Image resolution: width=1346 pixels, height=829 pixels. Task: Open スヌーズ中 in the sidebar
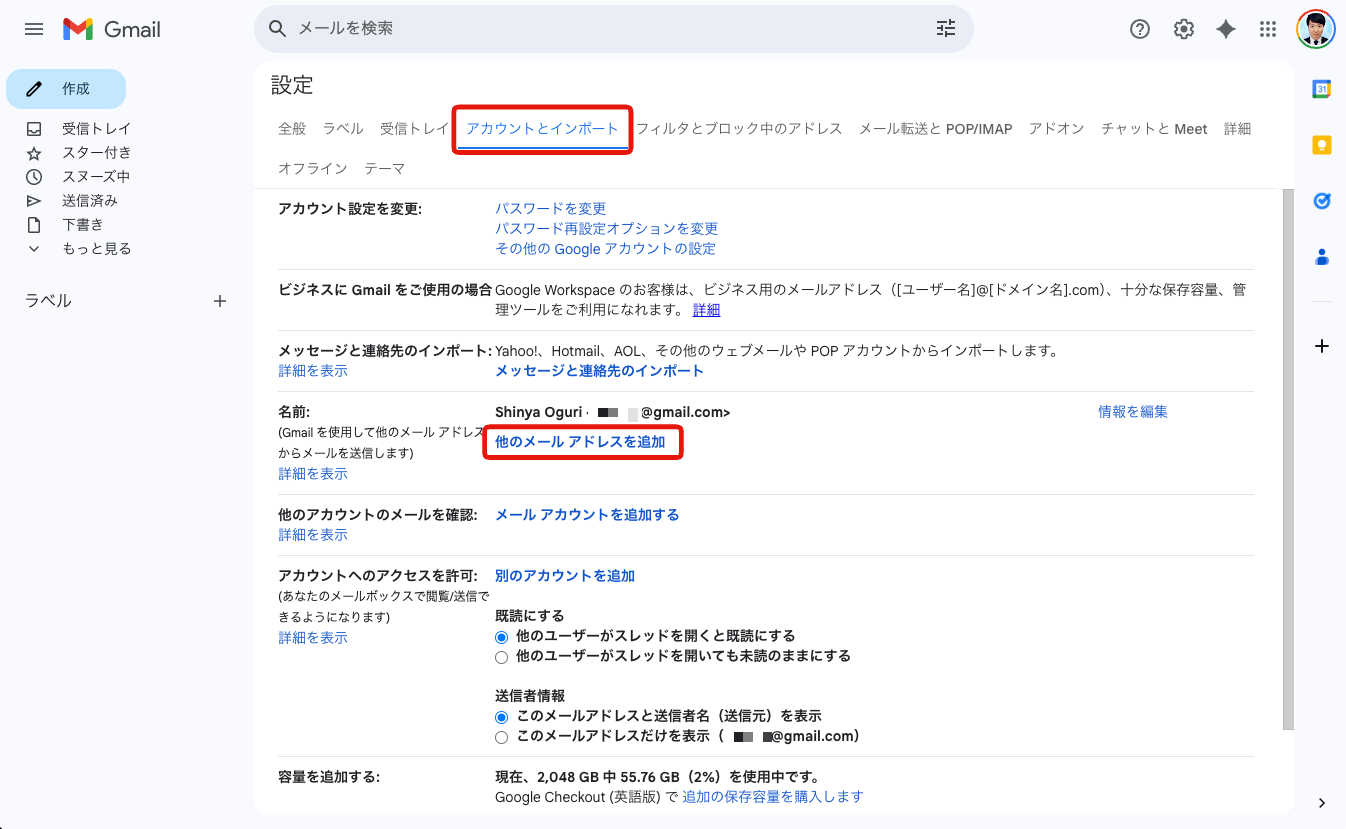click(x=96, y=177)
